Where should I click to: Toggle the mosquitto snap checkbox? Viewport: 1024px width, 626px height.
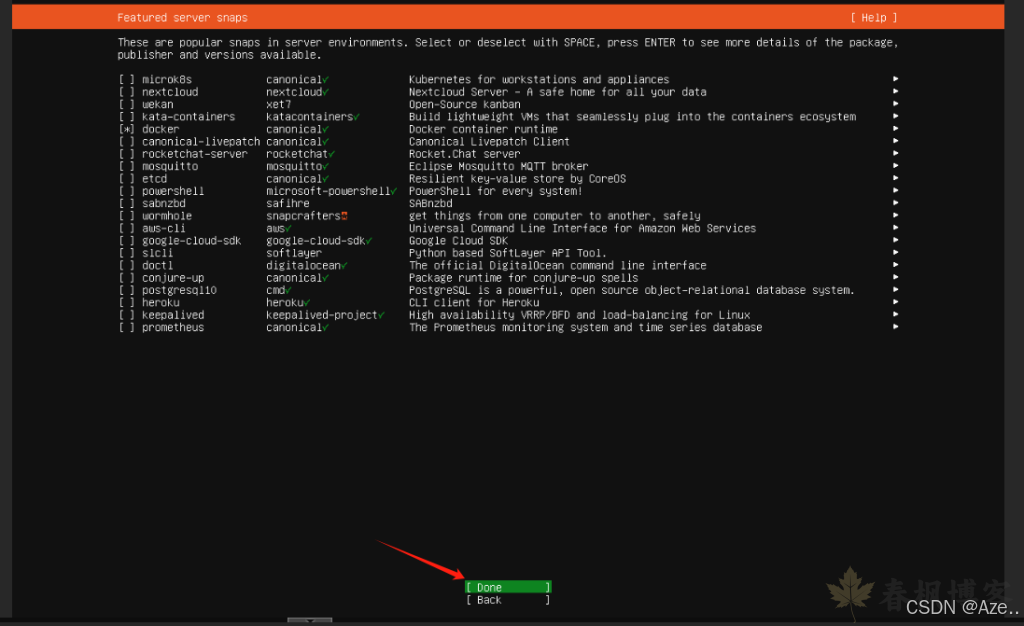pyautogui.click(x=127, y=166)
